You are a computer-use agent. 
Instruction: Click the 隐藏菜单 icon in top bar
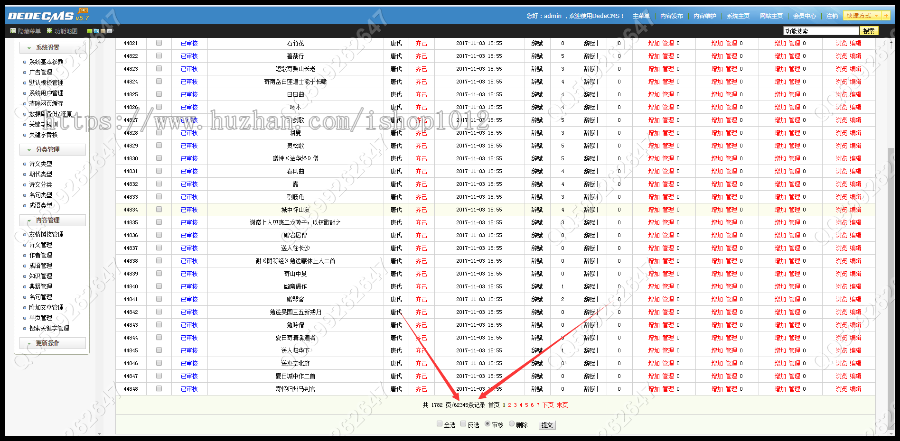click(x=11, y=32)
